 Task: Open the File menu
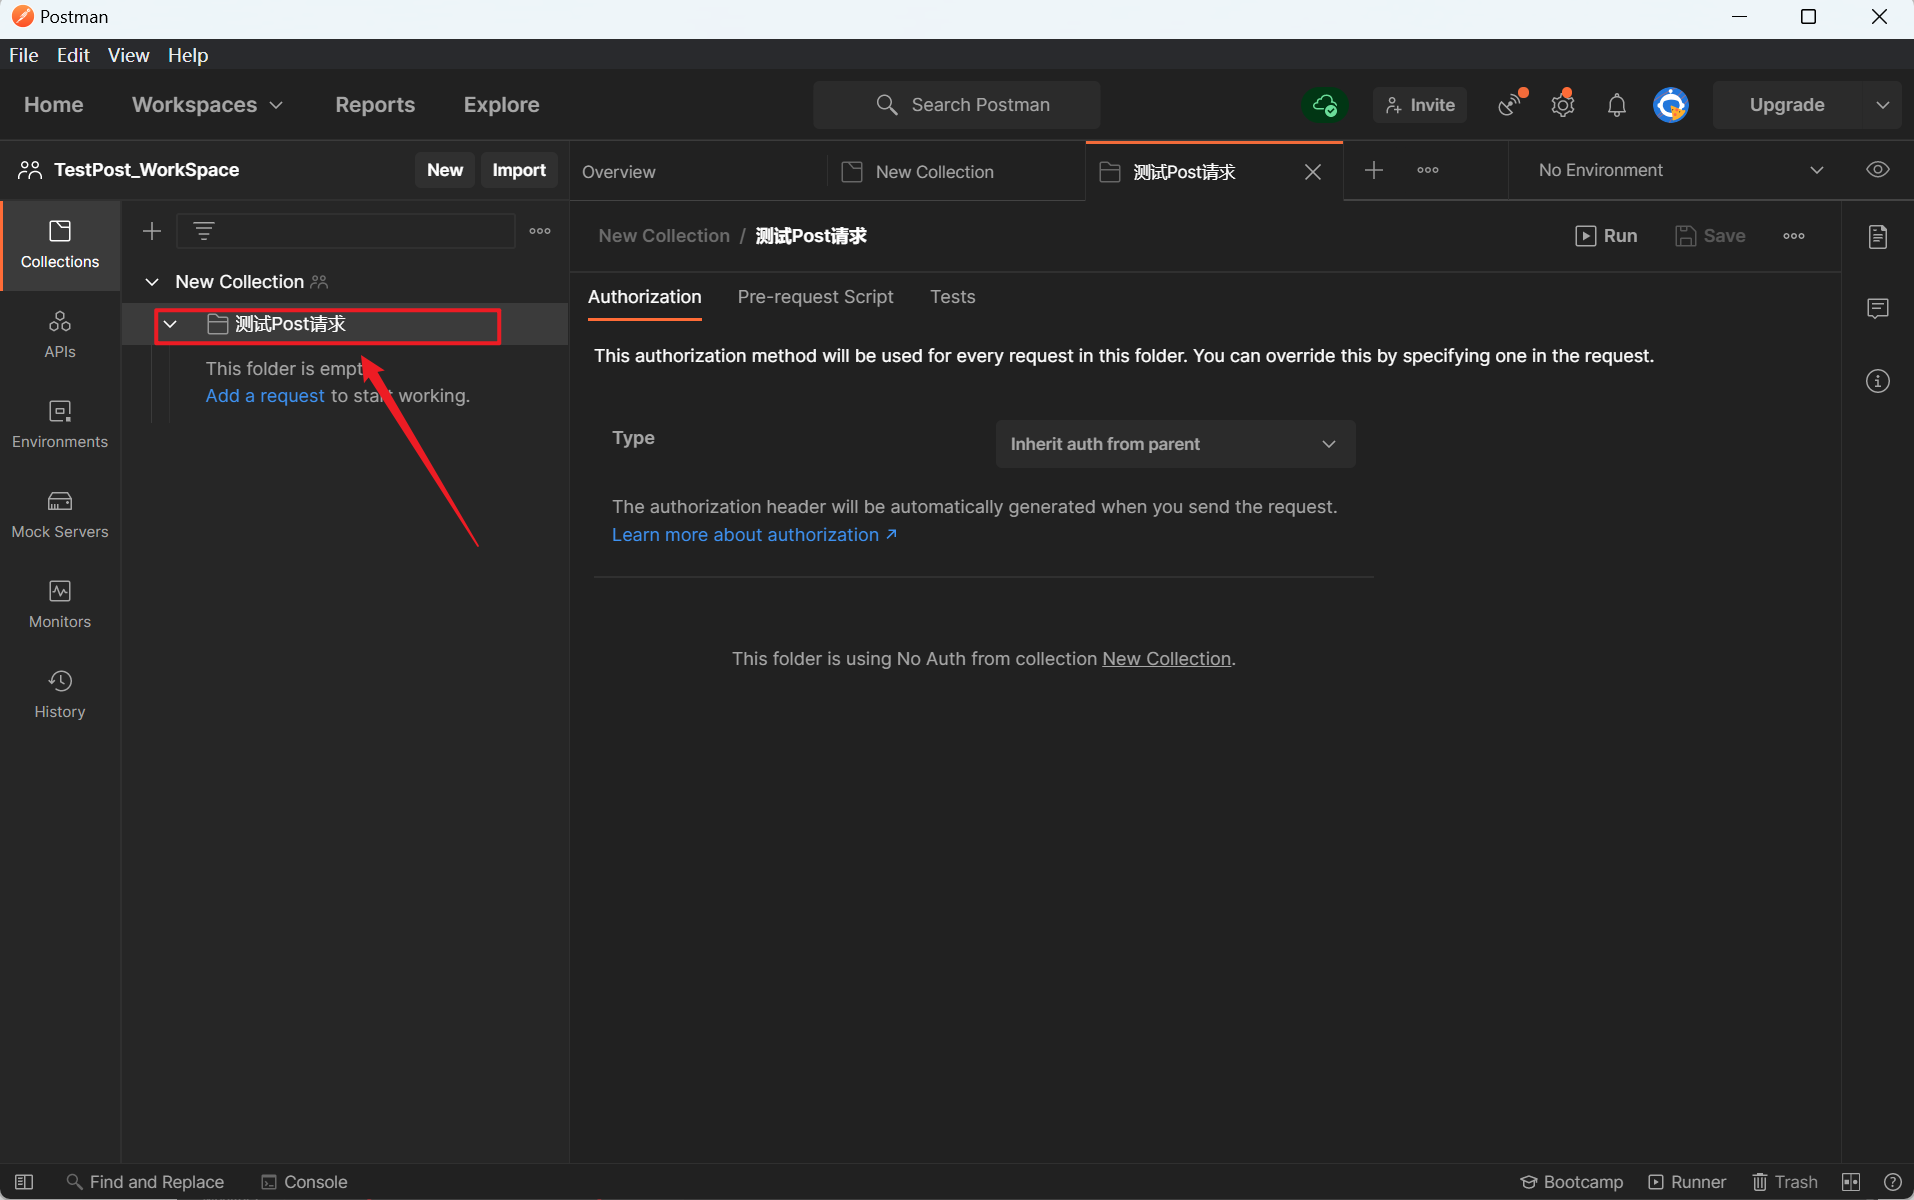24,55
